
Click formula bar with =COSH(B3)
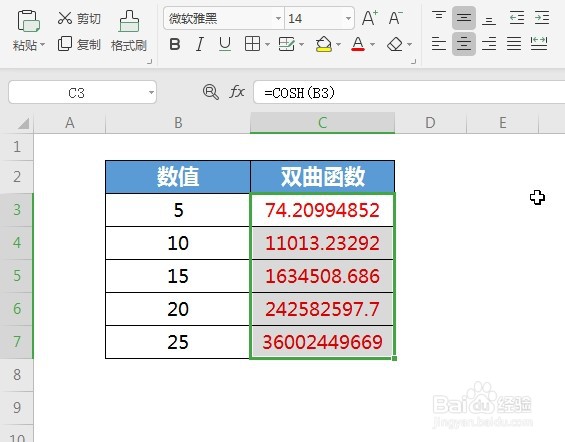coord(409,93)
